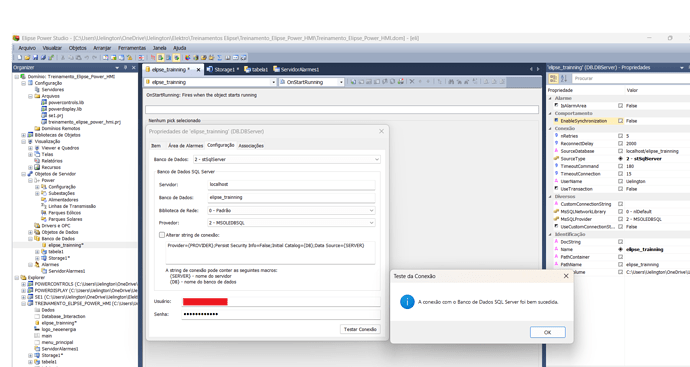The width and height of the screenshot is (690, 367).
Task: Click the blue info icon in Teste da Conexão
Action: (407, 302)
